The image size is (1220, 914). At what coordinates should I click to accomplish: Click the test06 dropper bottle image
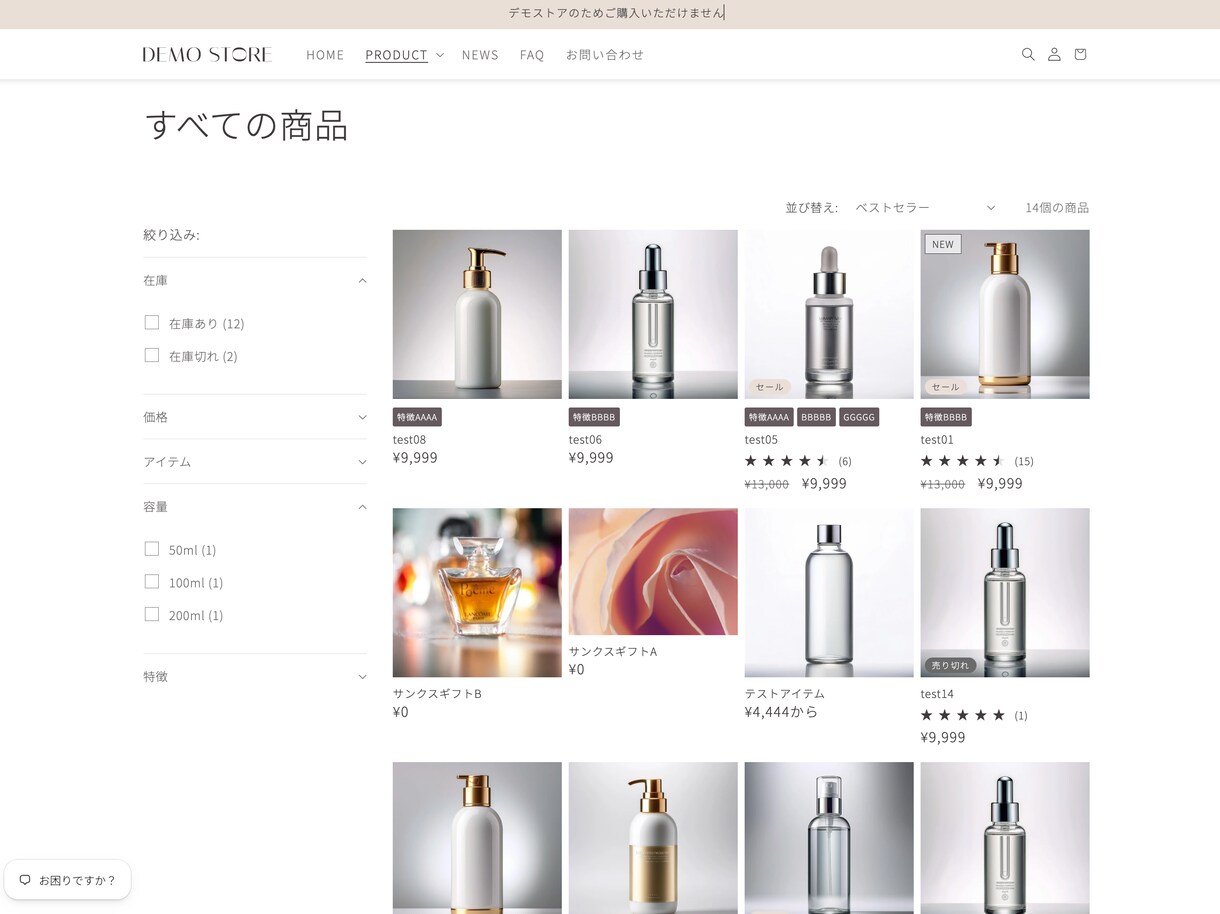tap(653, 314)
